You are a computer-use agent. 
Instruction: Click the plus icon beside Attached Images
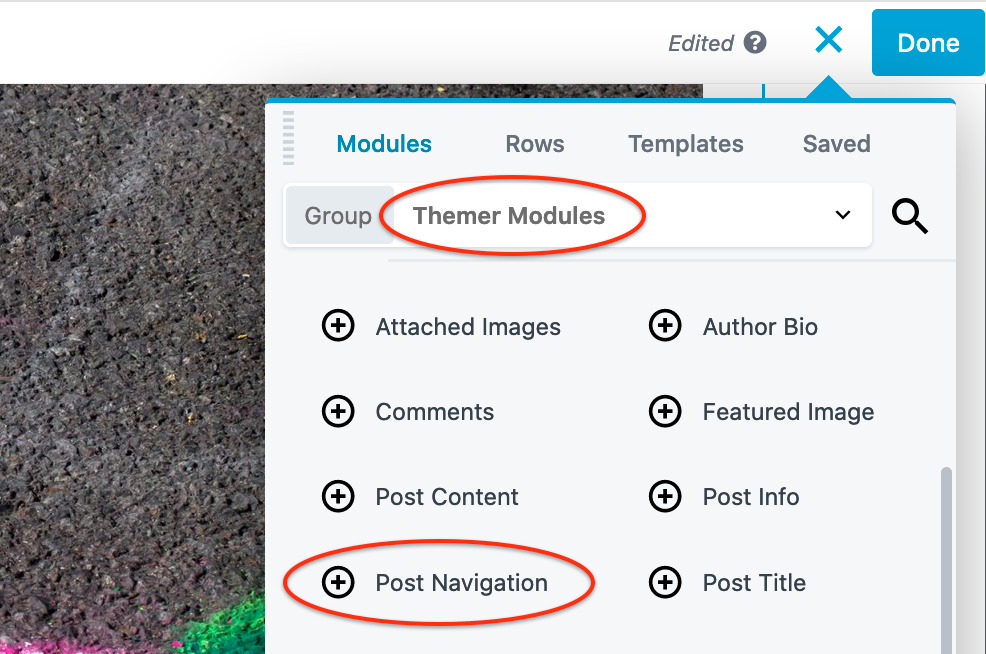click(338, 326)
